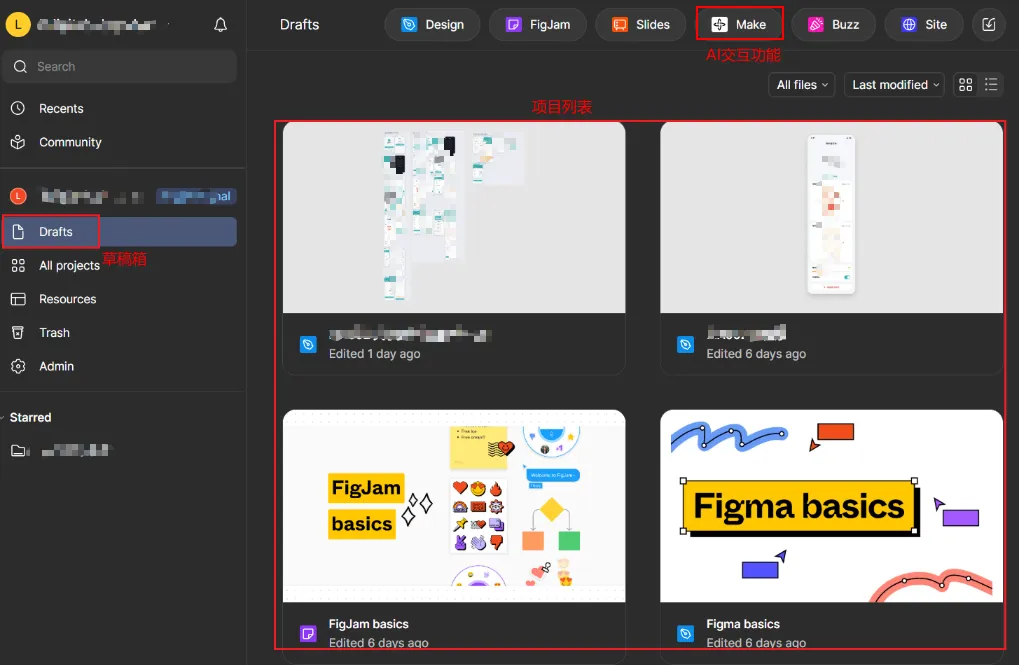Click the All projects grid icon
This screenshot has width=1019, height=665.
18,265
